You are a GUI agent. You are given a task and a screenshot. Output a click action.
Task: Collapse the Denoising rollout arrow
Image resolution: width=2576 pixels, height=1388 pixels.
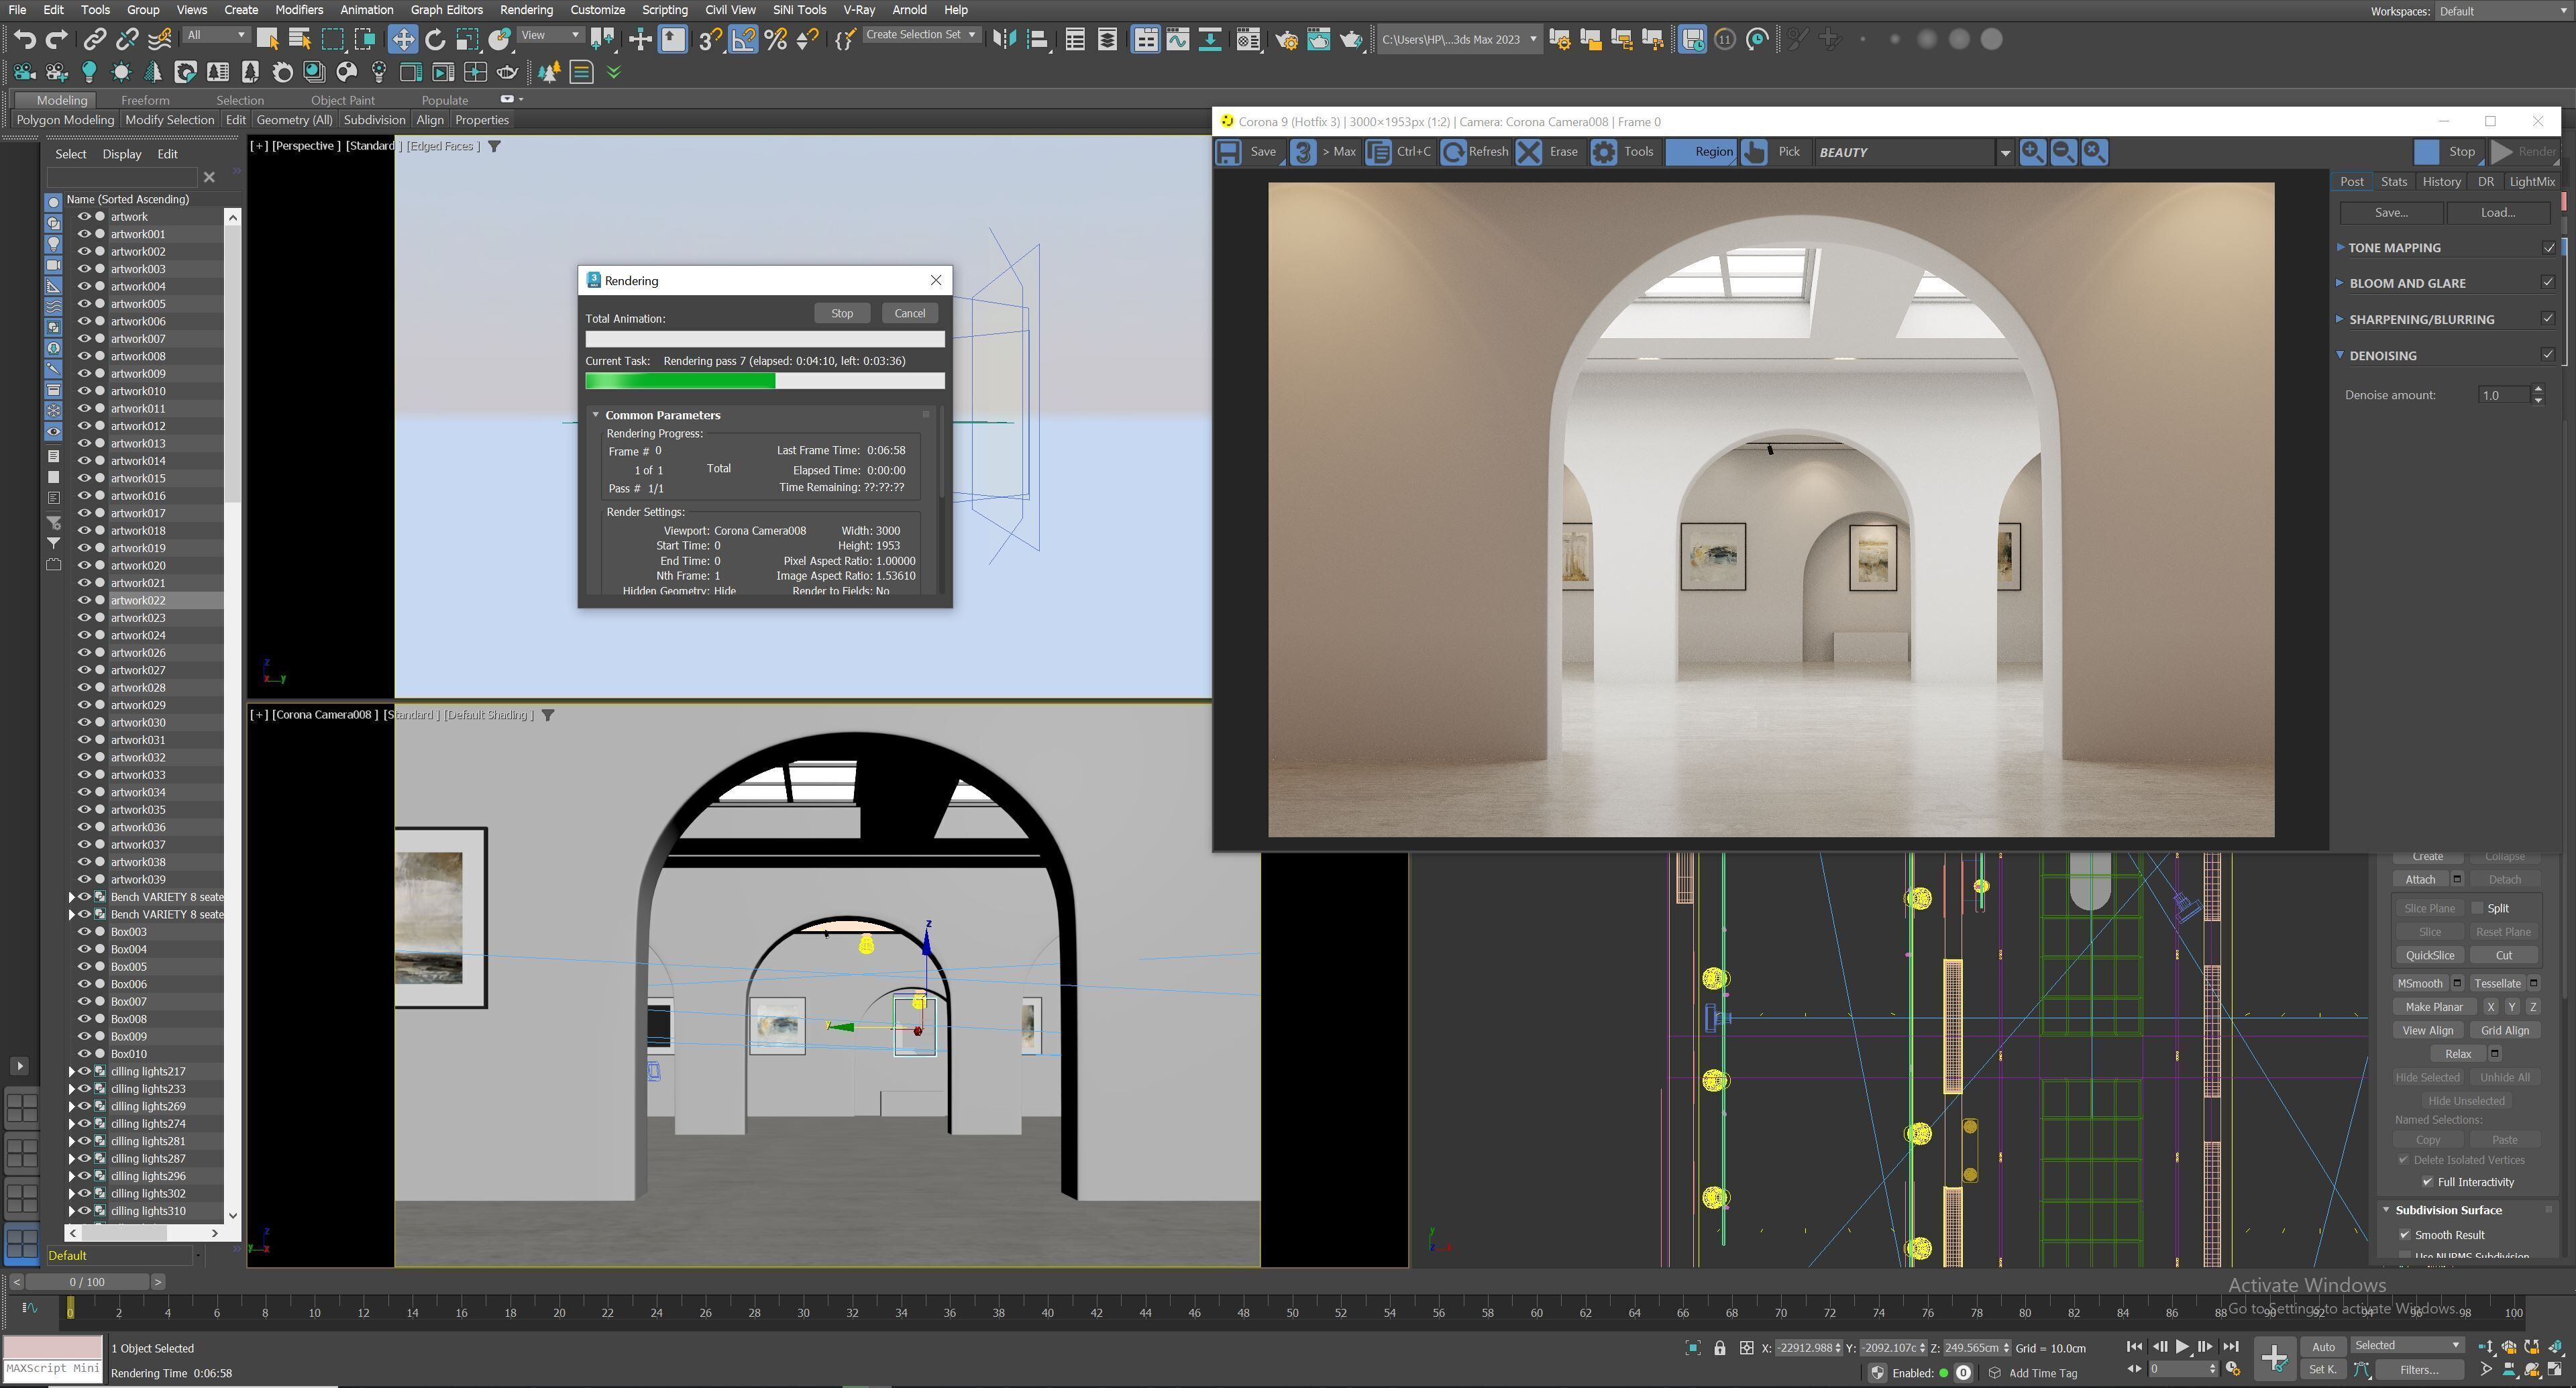click(2340, 355)
